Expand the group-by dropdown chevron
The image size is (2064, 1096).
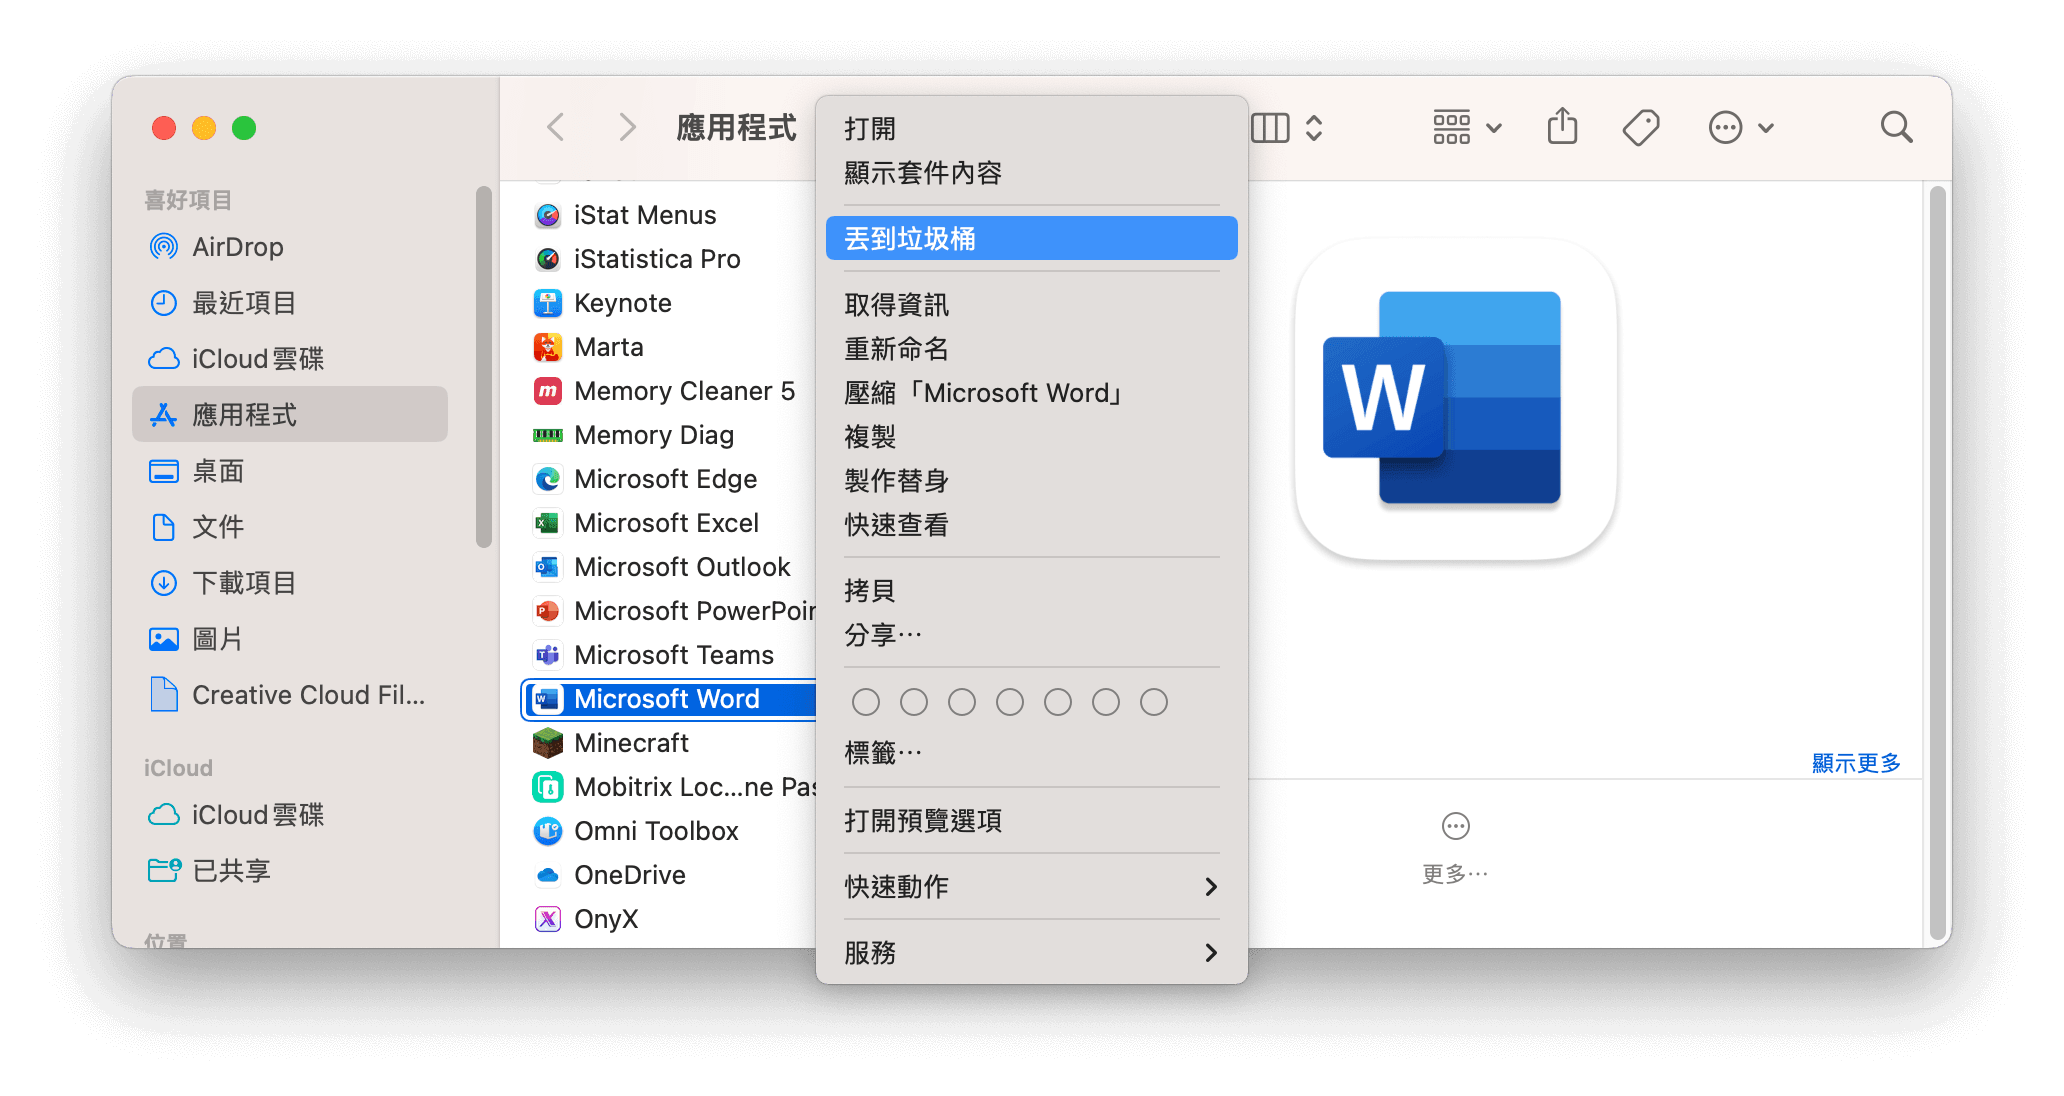point(1494,128)
